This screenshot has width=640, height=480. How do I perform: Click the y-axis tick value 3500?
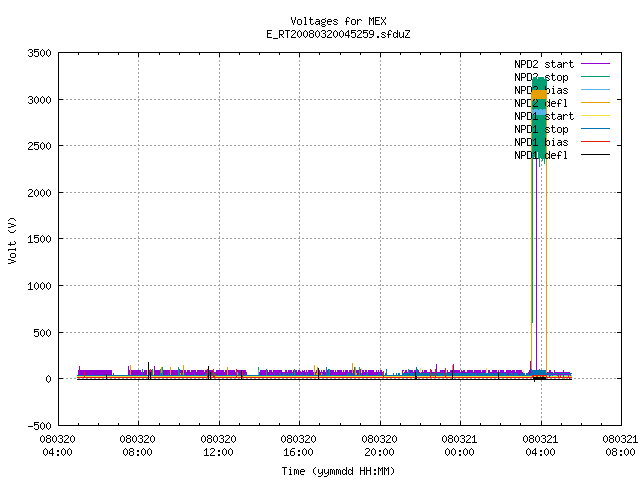coord(40,53)
